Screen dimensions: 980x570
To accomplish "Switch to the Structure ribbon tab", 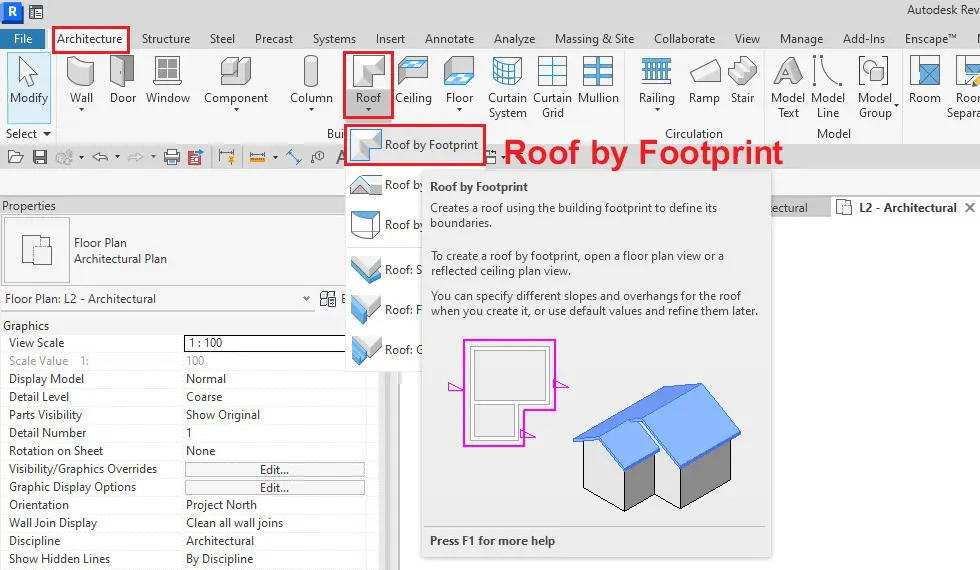I will [x=166, y=39].
